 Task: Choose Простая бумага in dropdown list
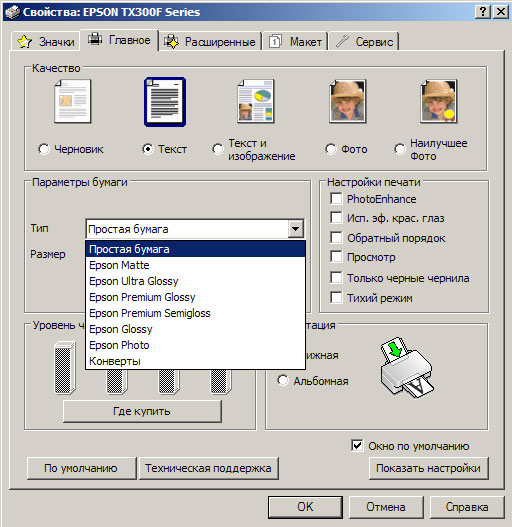[x=196, y=249]
